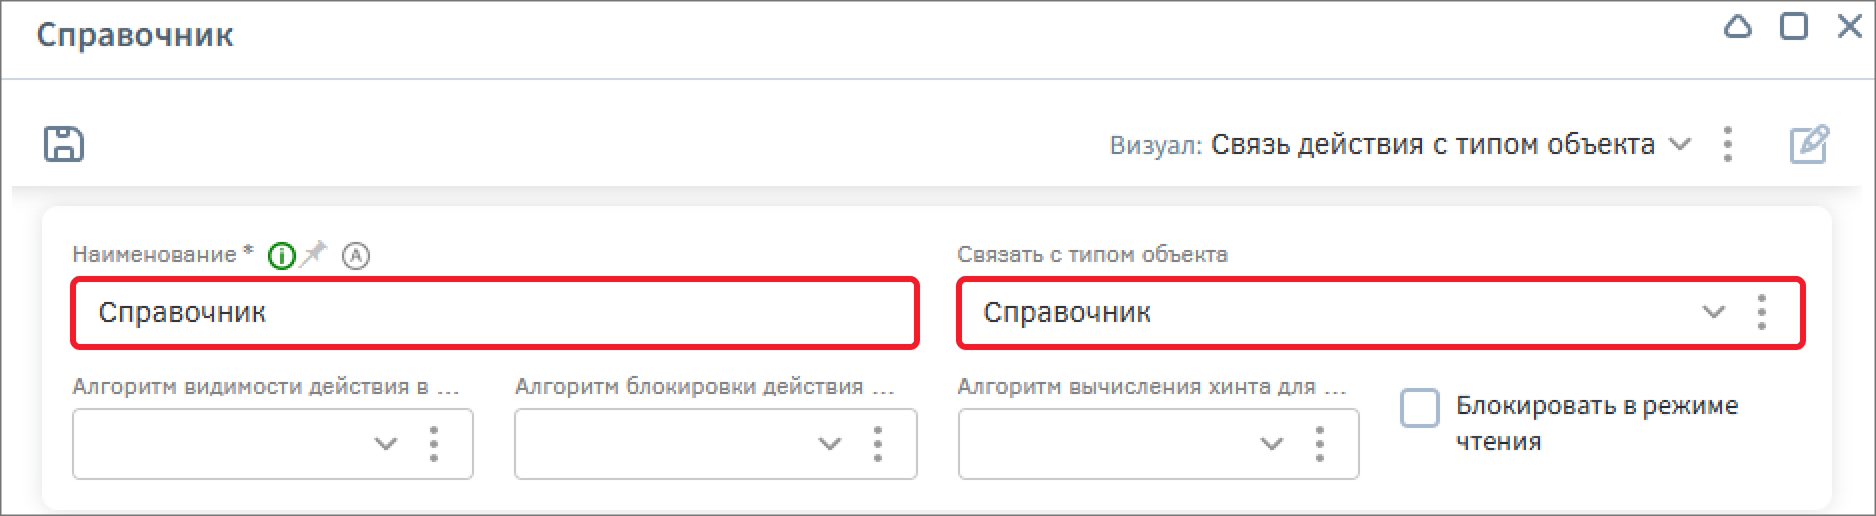The image size is (1876, 516).
Task: Click the Визуал value Связь действия с типом объекта
Action: [x=1432, y=144]
